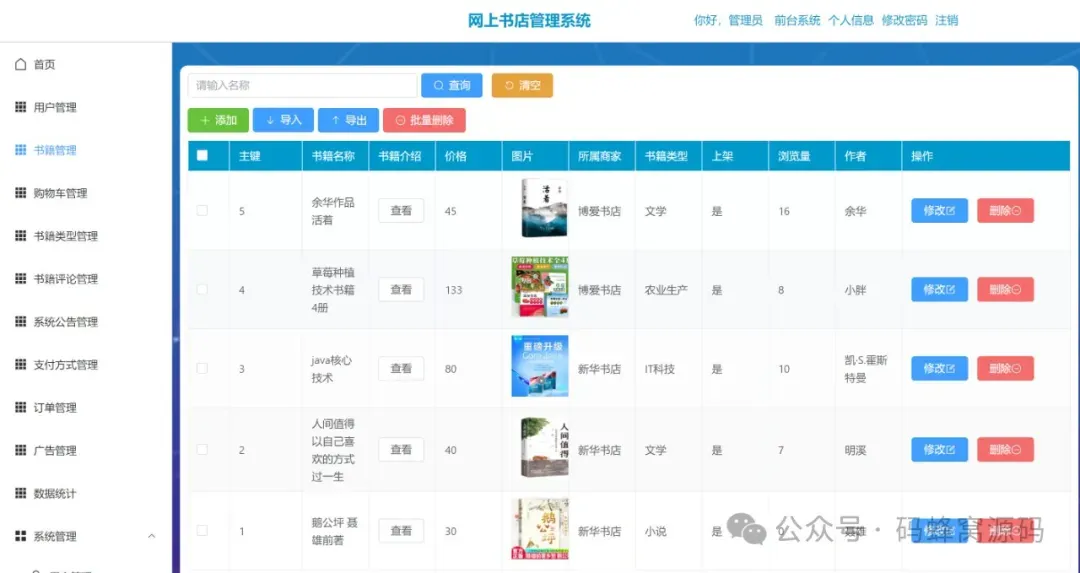The height and width of the screenshot is (573, 1080).
Task: Open the strawberry planting book cover image
Action: (540, 286)
